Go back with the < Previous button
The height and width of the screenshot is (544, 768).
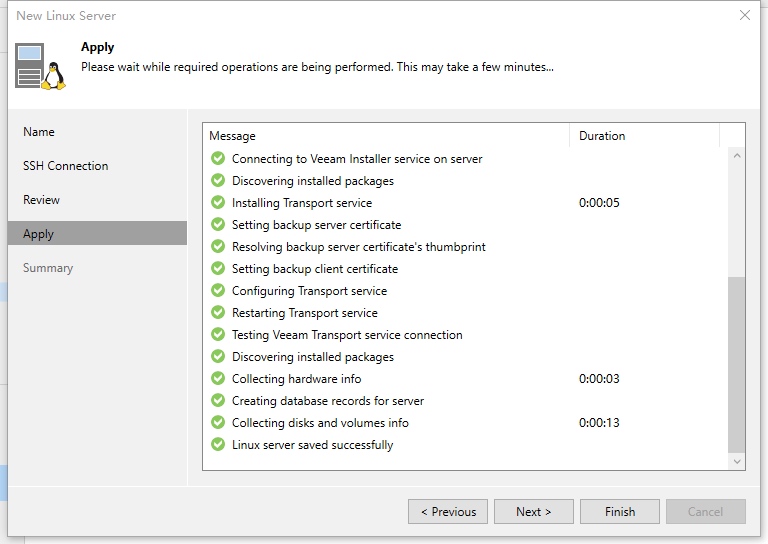coord(448,512)
